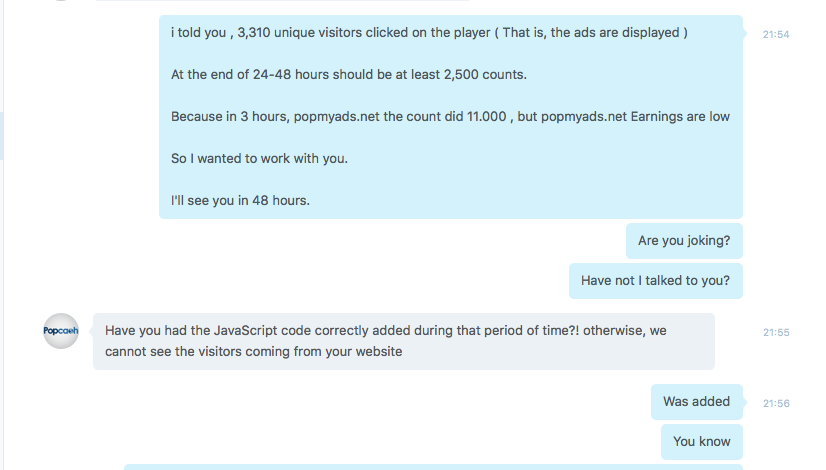Image resolution: width=826 pixels, height=470 pixels.
Task: Click the 'Have not I talked to you?' message
Action: tap(656, 281)
